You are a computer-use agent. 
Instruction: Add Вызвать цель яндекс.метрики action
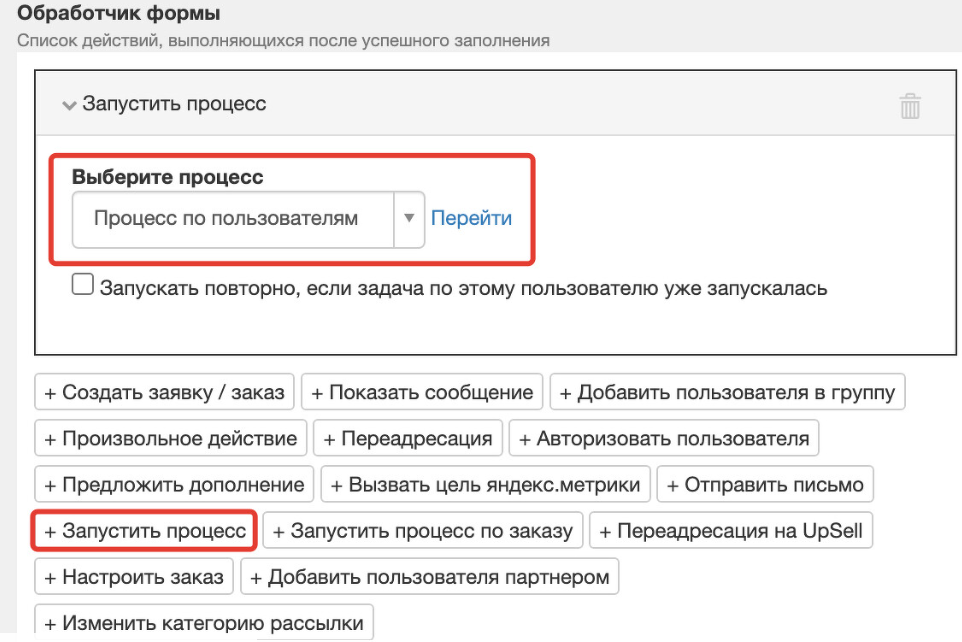(x=485, y=485)
